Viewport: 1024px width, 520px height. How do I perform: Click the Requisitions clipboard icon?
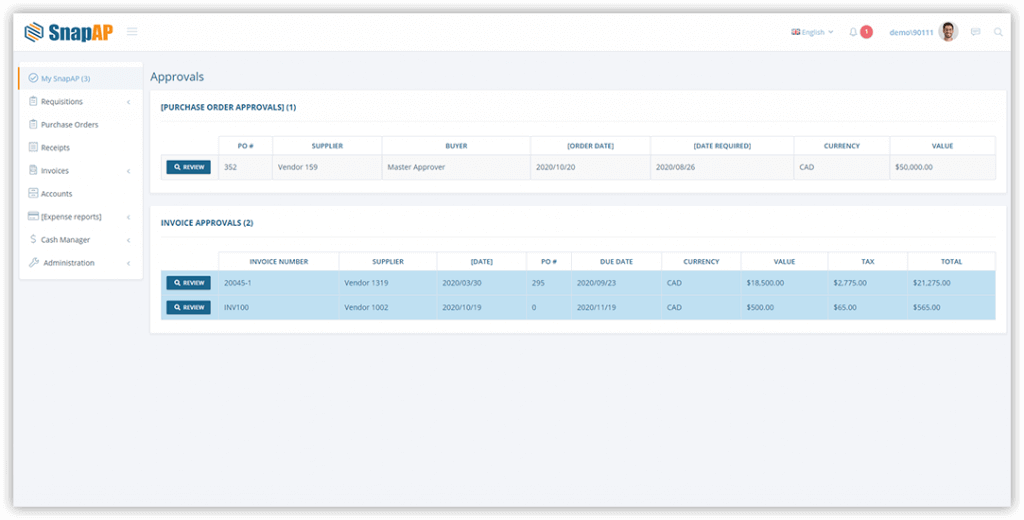point(33,101)
